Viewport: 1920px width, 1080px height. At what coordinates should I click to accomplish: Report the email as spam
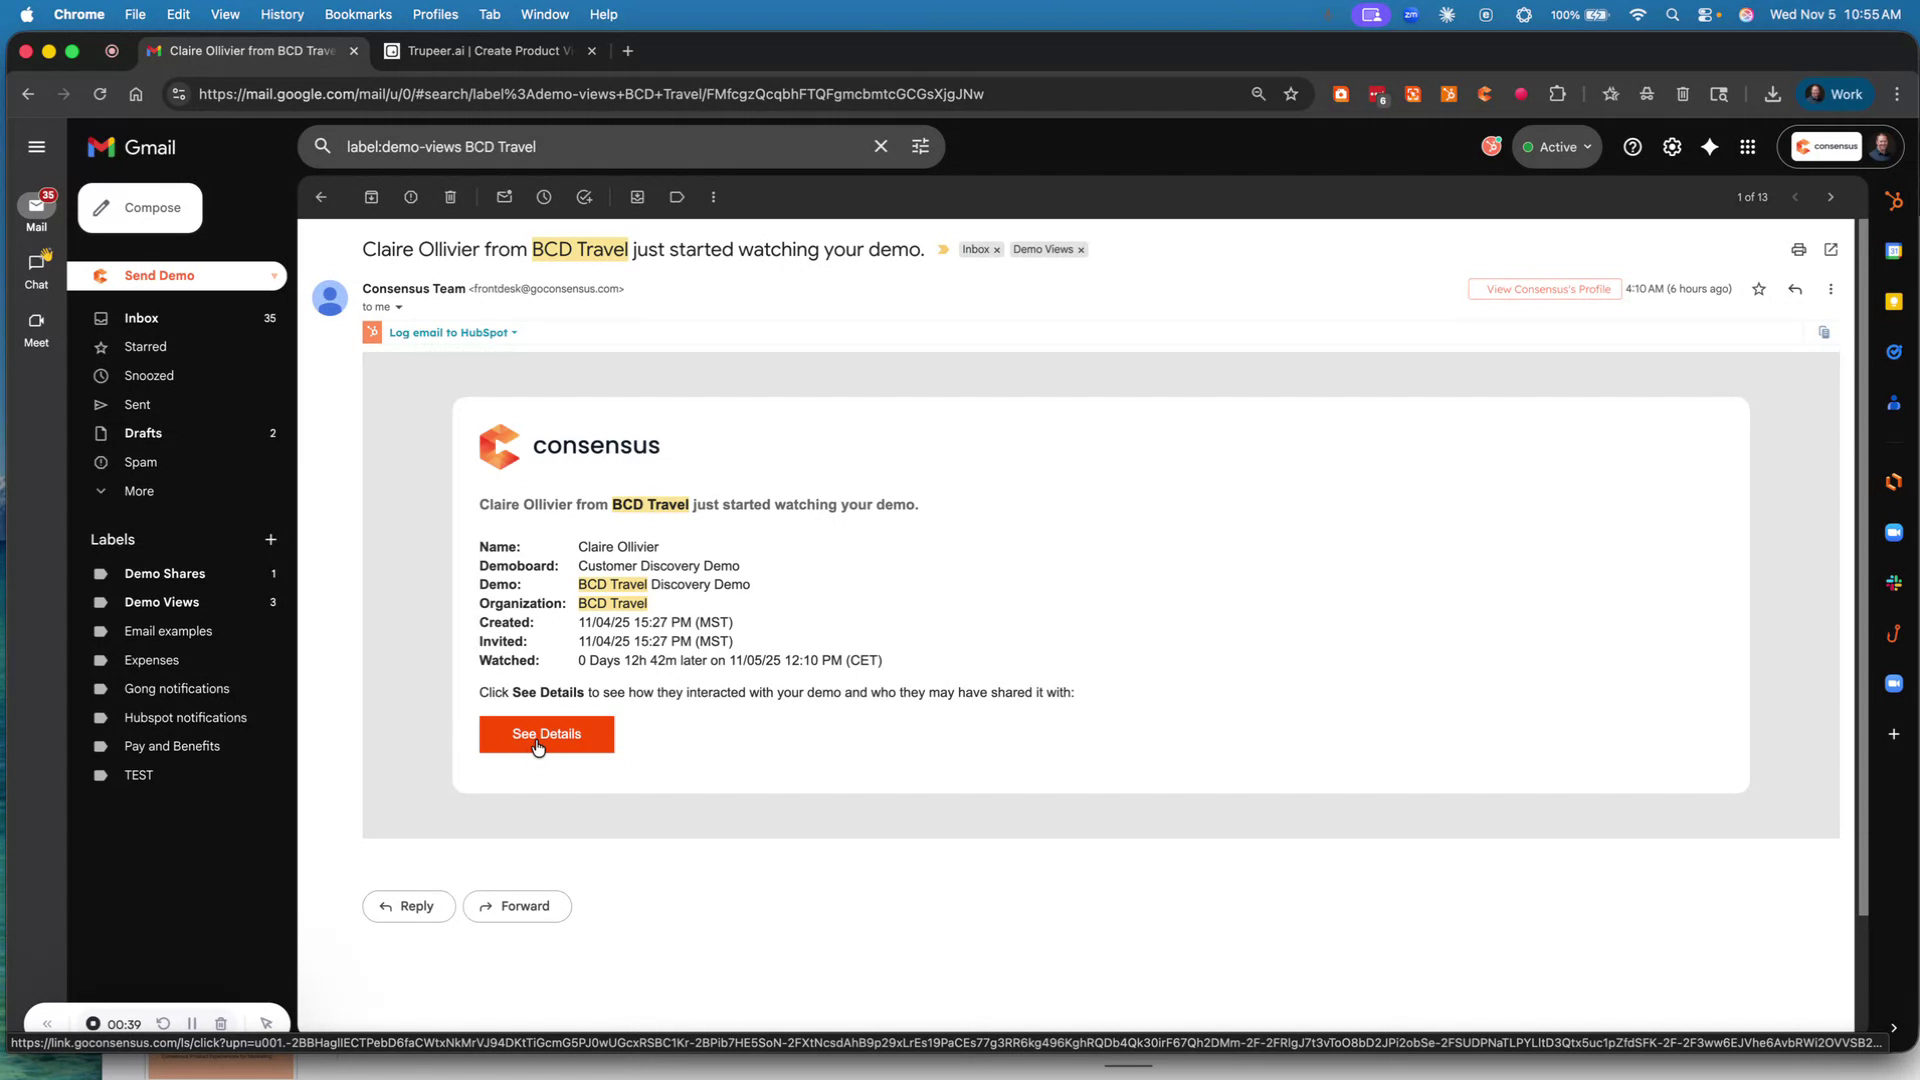pos(410,197)
